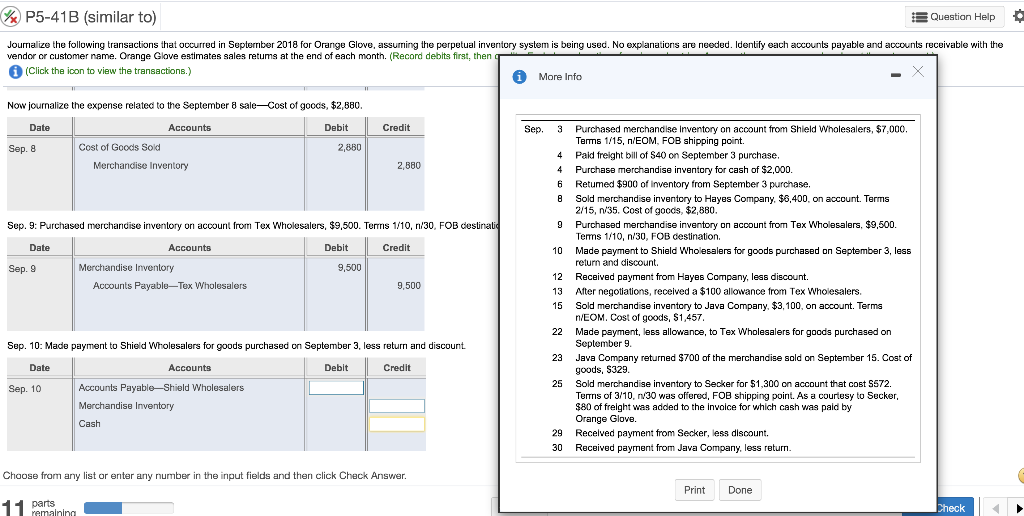
Task: Click 'Received payment from Java Company, less return' line
Action: pos(683,448)
